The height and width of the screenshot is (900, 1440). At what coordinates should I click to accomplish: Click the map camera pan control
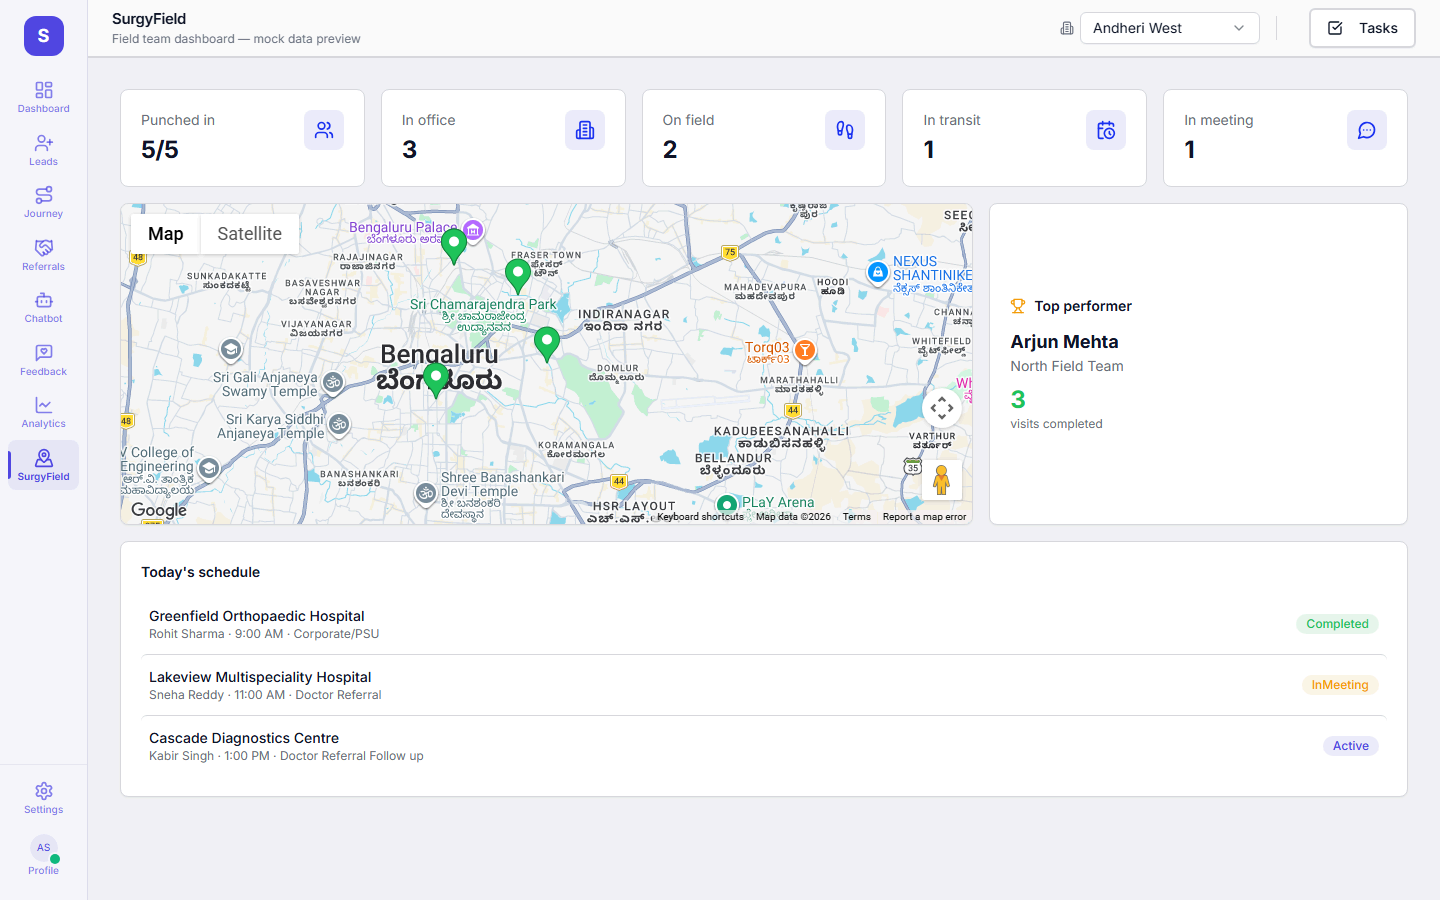(942, 408)
